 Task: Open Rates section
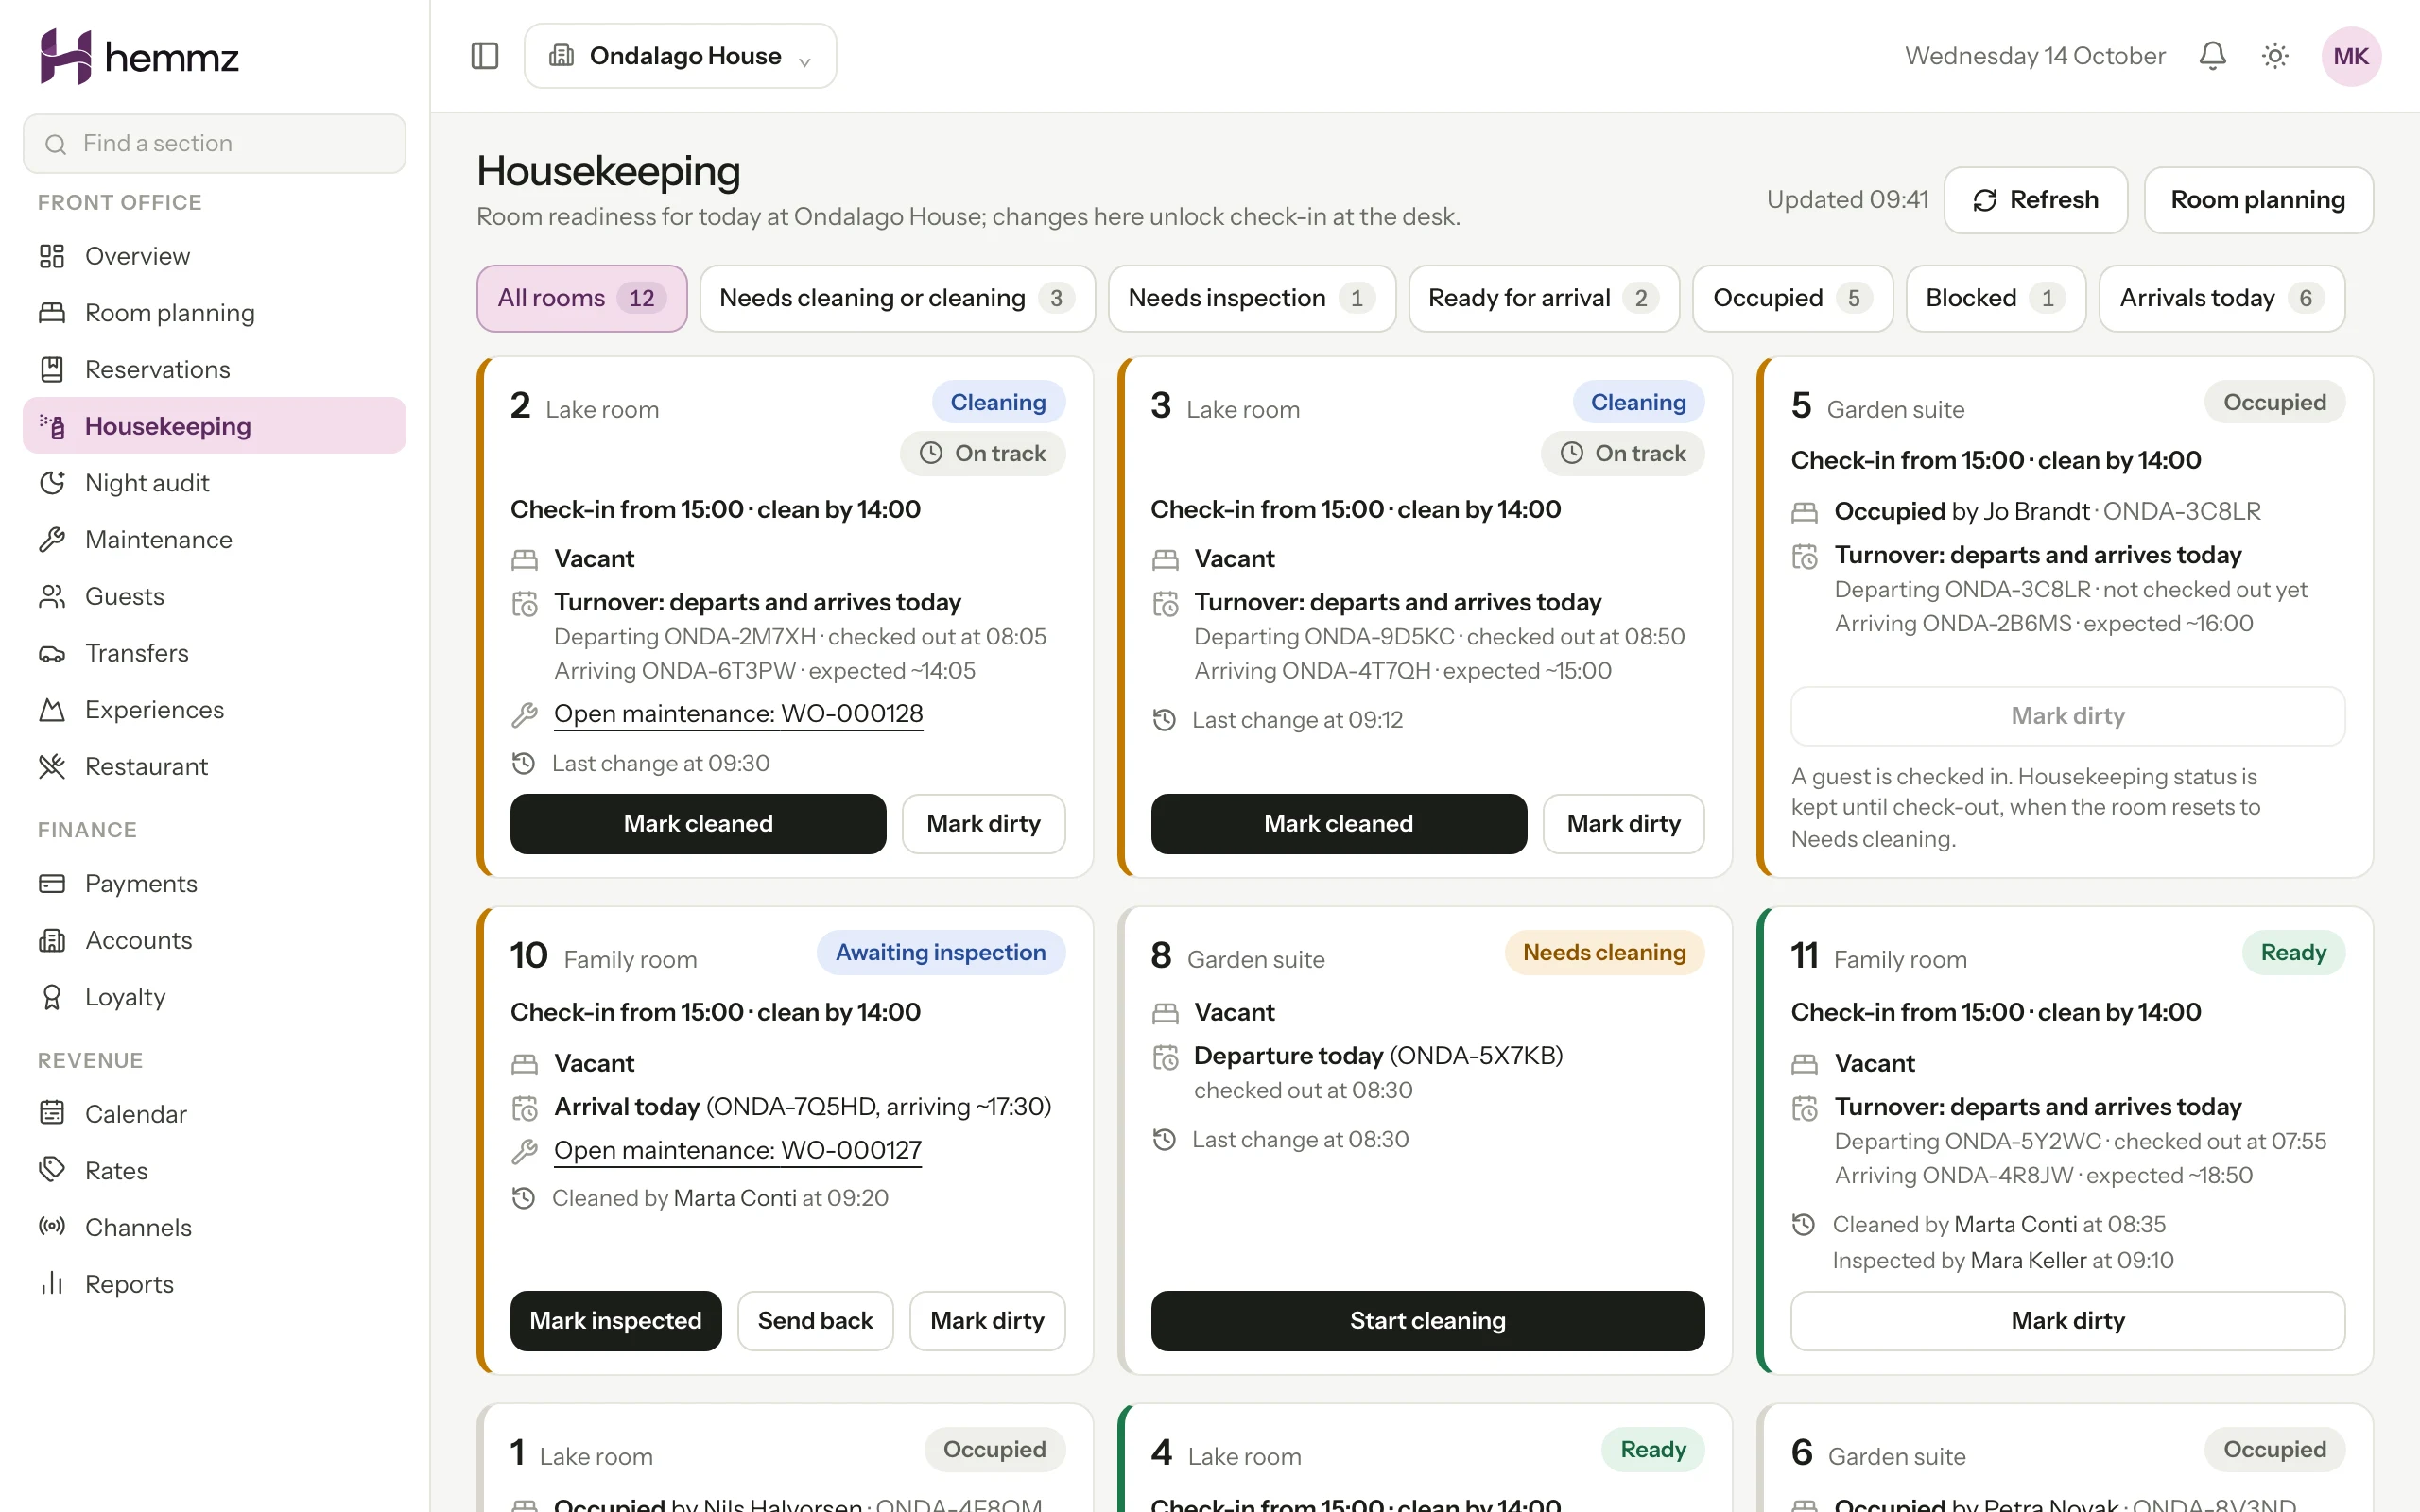[x=214, y=1170]
